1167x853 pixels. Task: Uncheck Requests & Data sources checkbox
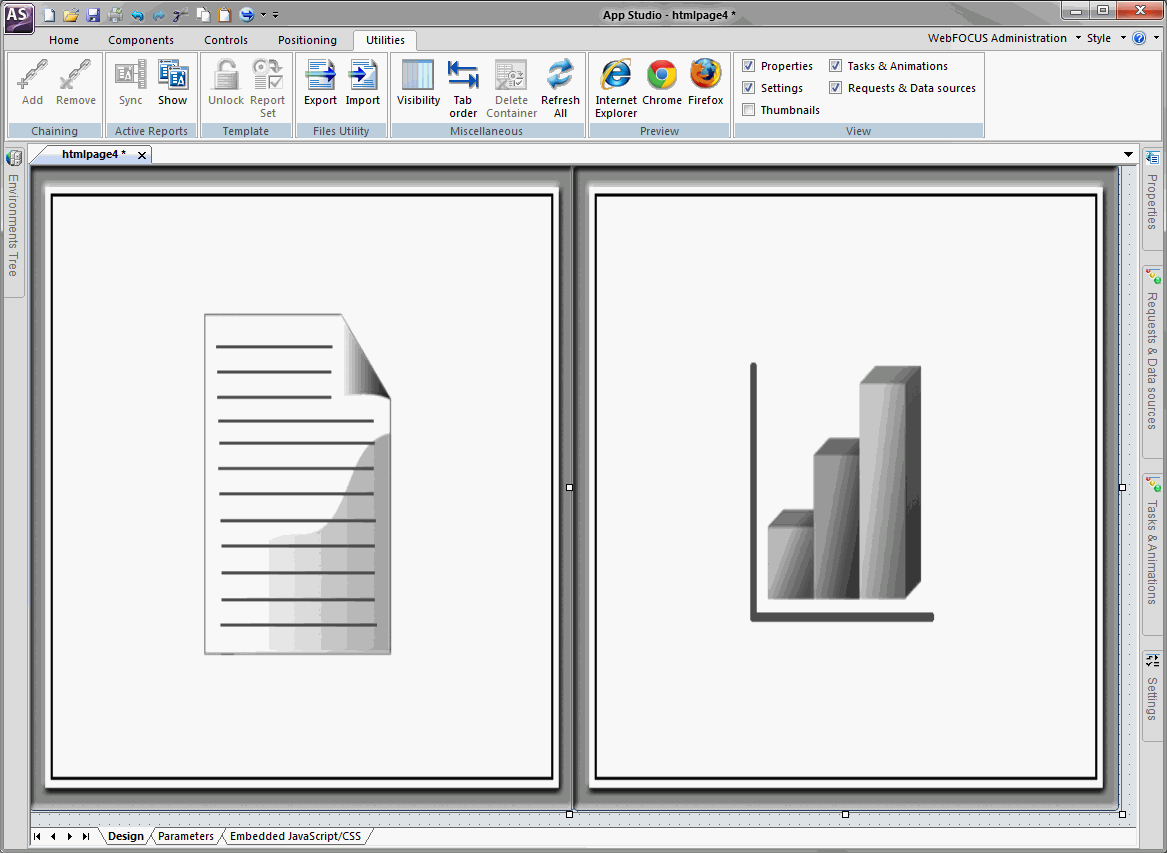pos(836,88)
